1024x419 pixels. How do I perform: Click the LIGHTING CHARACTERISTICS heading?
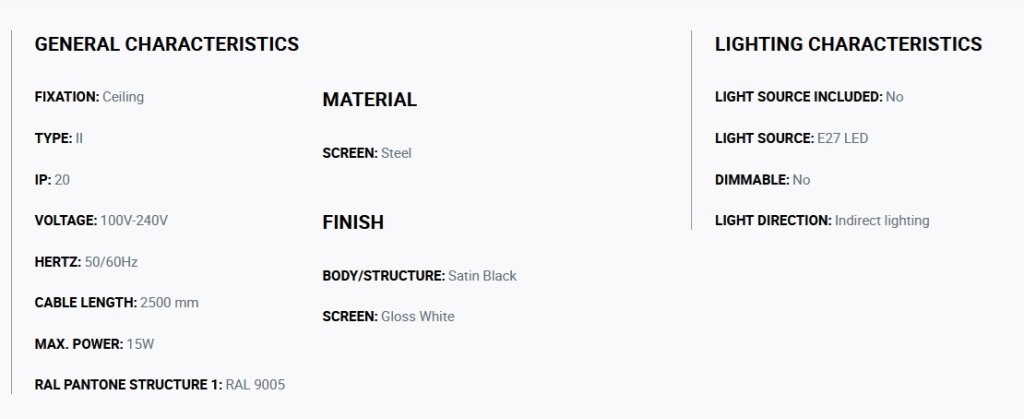point(848,44)
